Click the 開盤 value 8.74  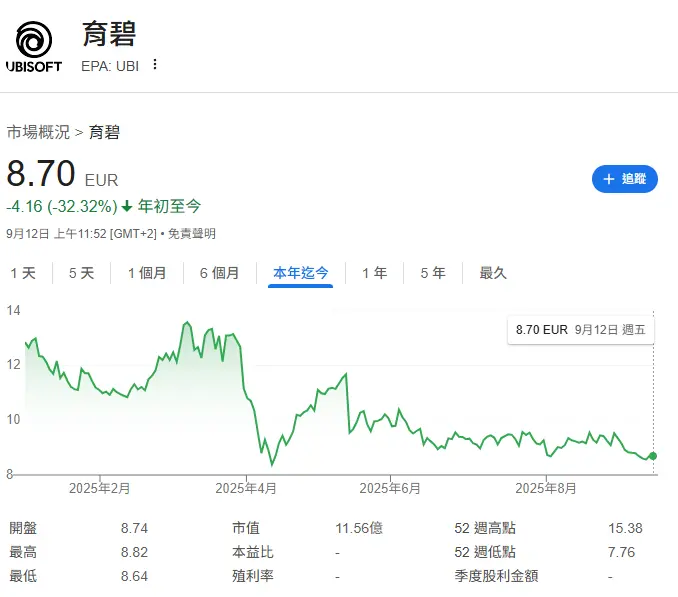tap(134, 528)
